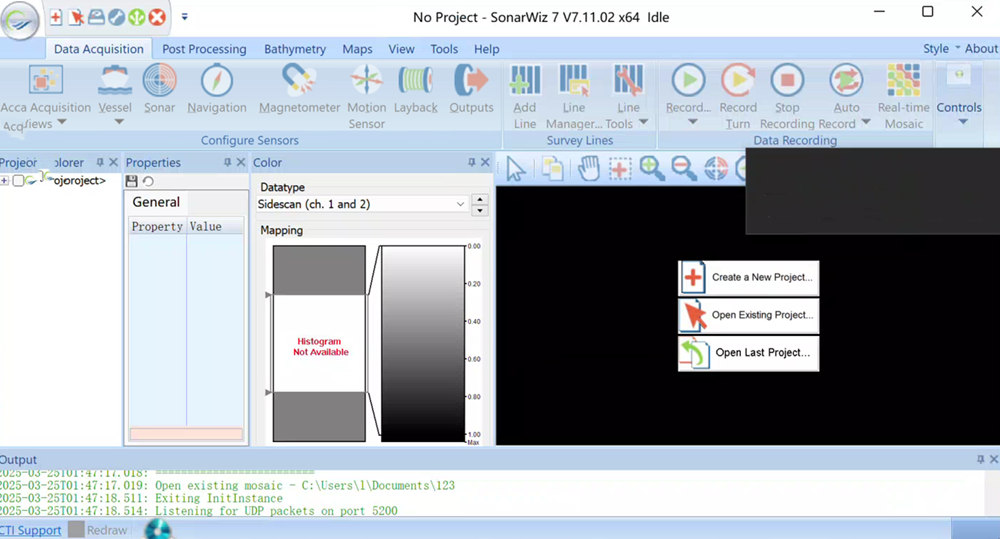Click the save icon in Properties panel
This screenshot has height=539, width=1000.
pos(132,181)
